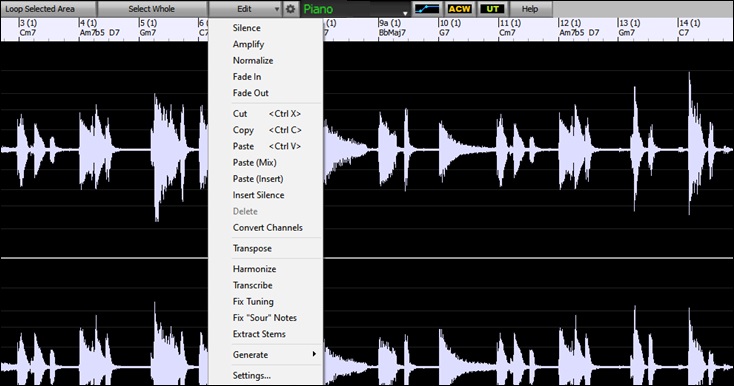Viewport: 734px width, 386px height.
Task: Click the blue volume automation curve icon
Action: pyautogui.click(x=427, y=9)
